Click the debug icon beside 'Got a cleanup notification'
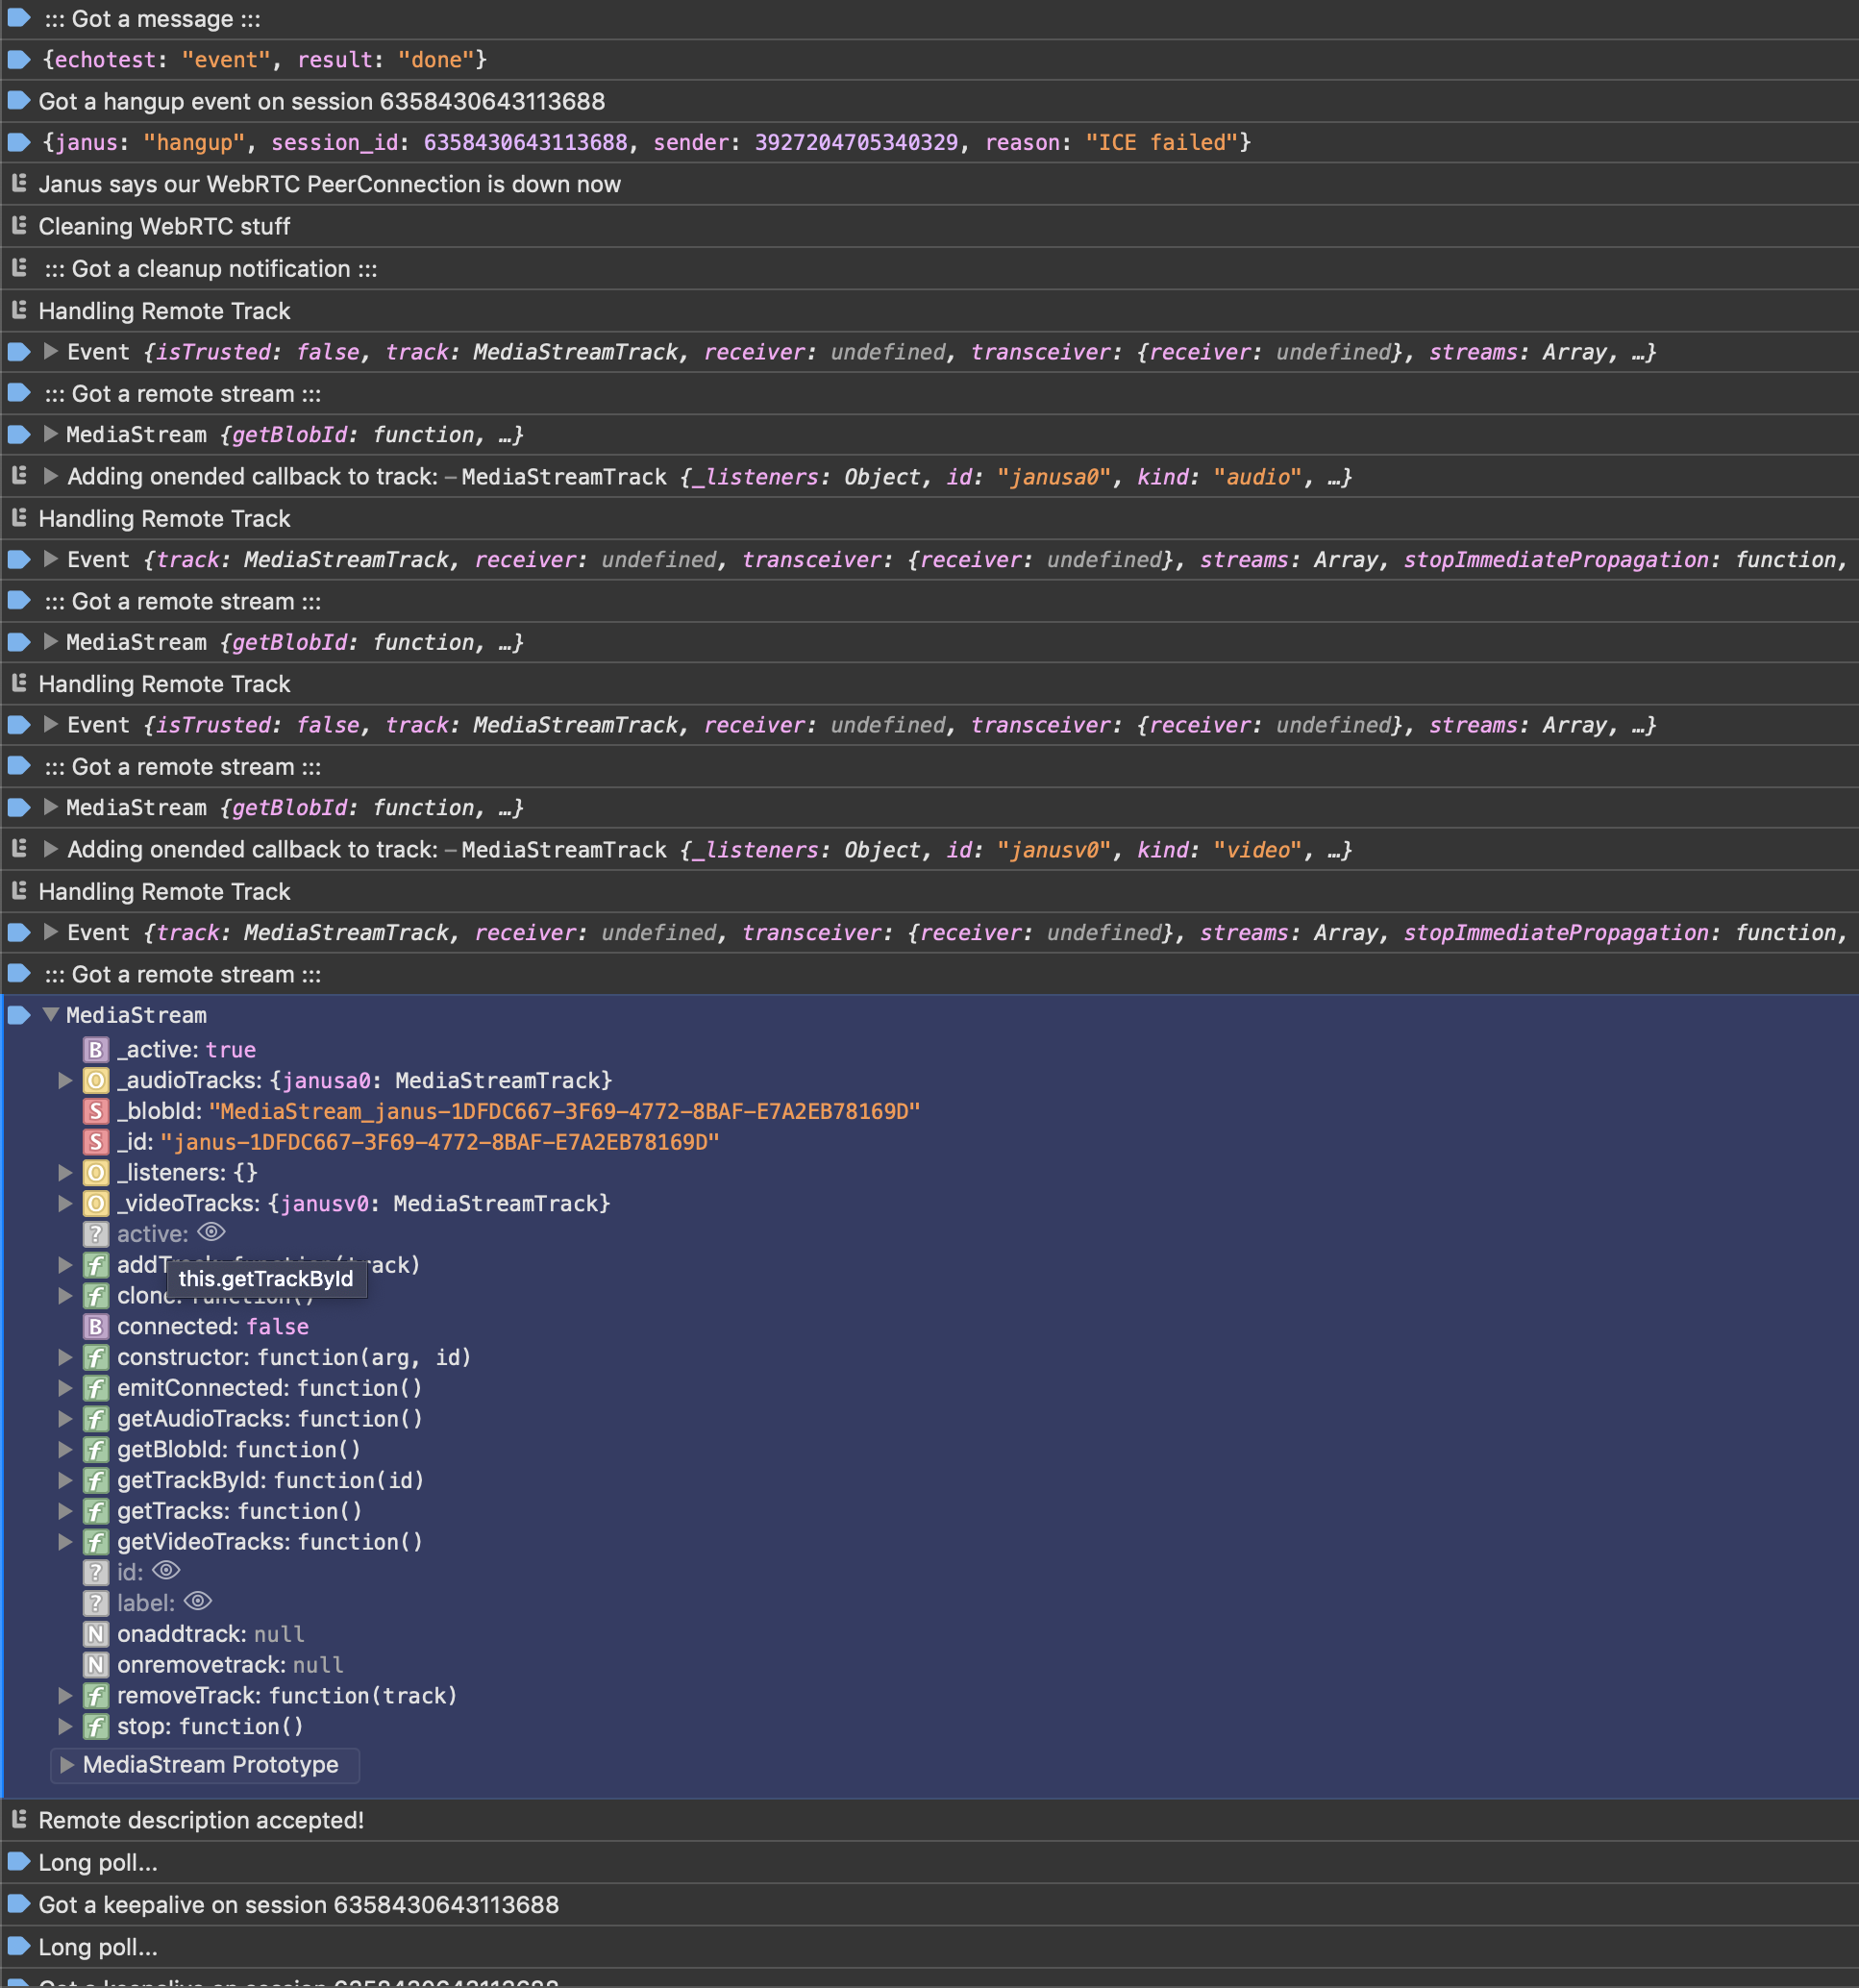 (x=19, y=267)
